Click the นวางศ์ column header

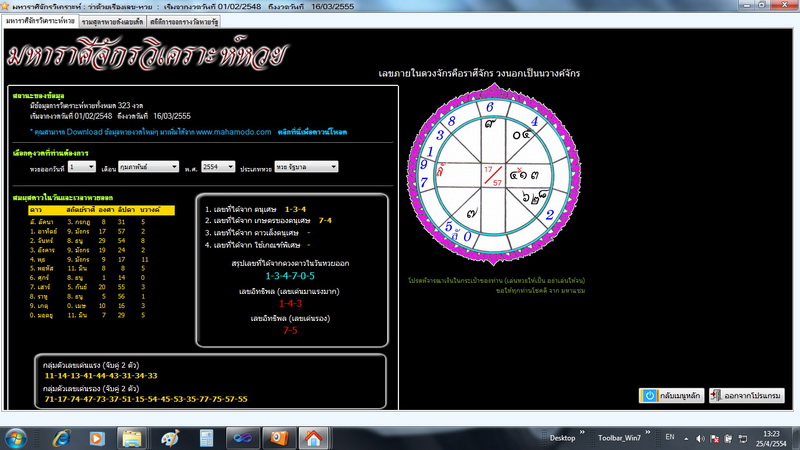tap(149, 210)
